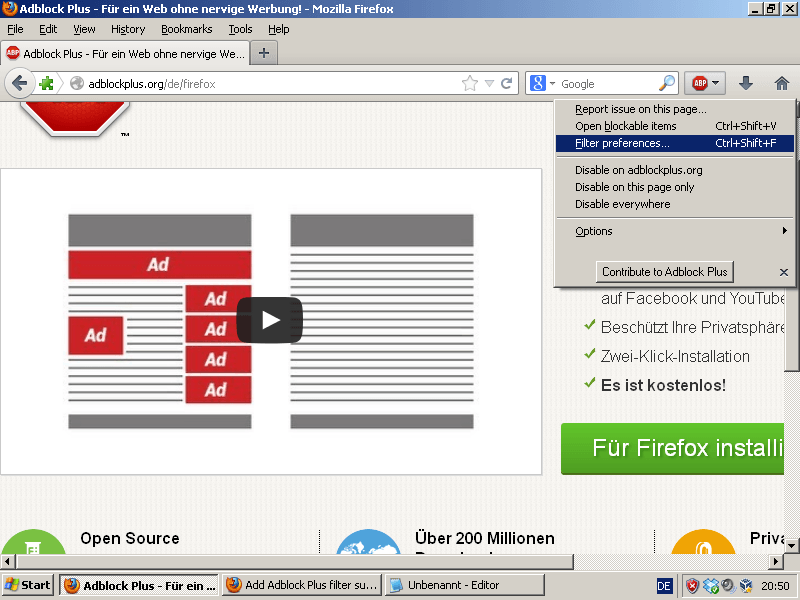Click the Es ist kostenlos! text
This screenshot has width=800, height=600.
(663, 385)
